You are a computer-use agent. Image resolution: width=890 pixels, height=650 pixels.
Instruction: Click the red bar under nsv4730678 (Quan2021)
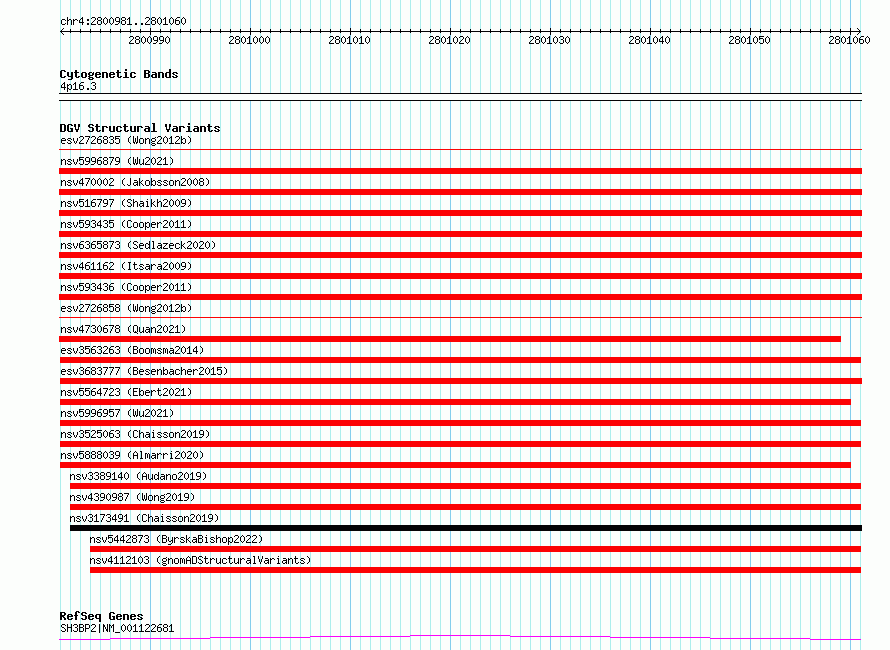tap(450, 339)
